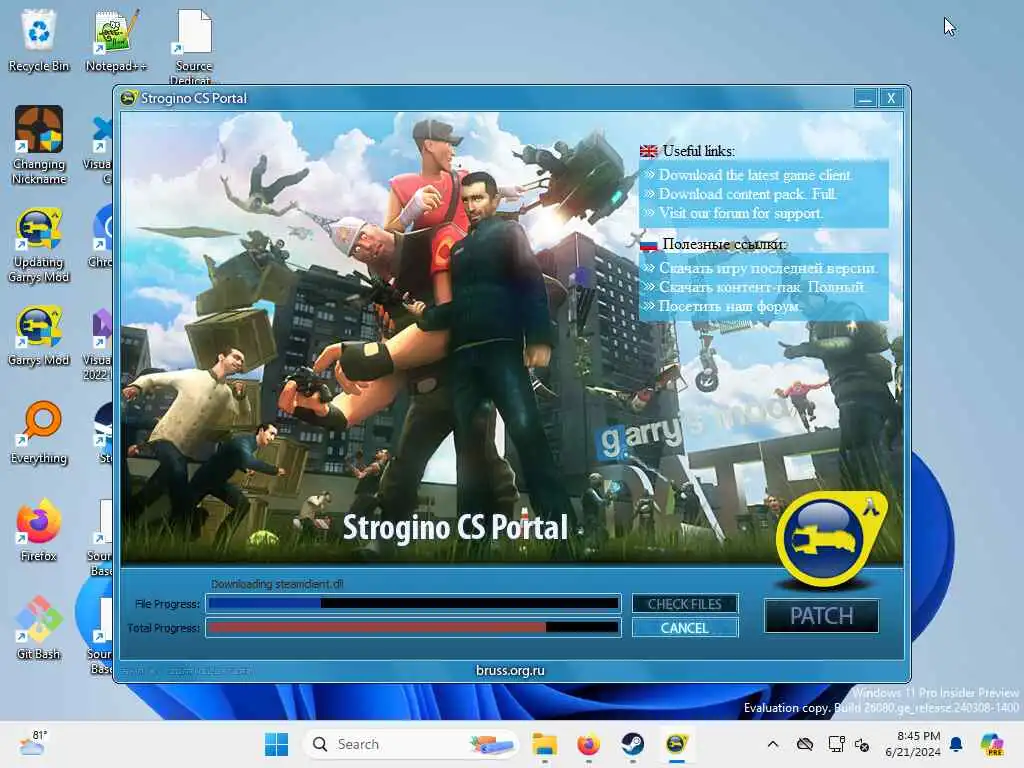Open Скачать контент-пак Полный link
The height and width of the screenshot is (768, 1024).
pos(761,287)
